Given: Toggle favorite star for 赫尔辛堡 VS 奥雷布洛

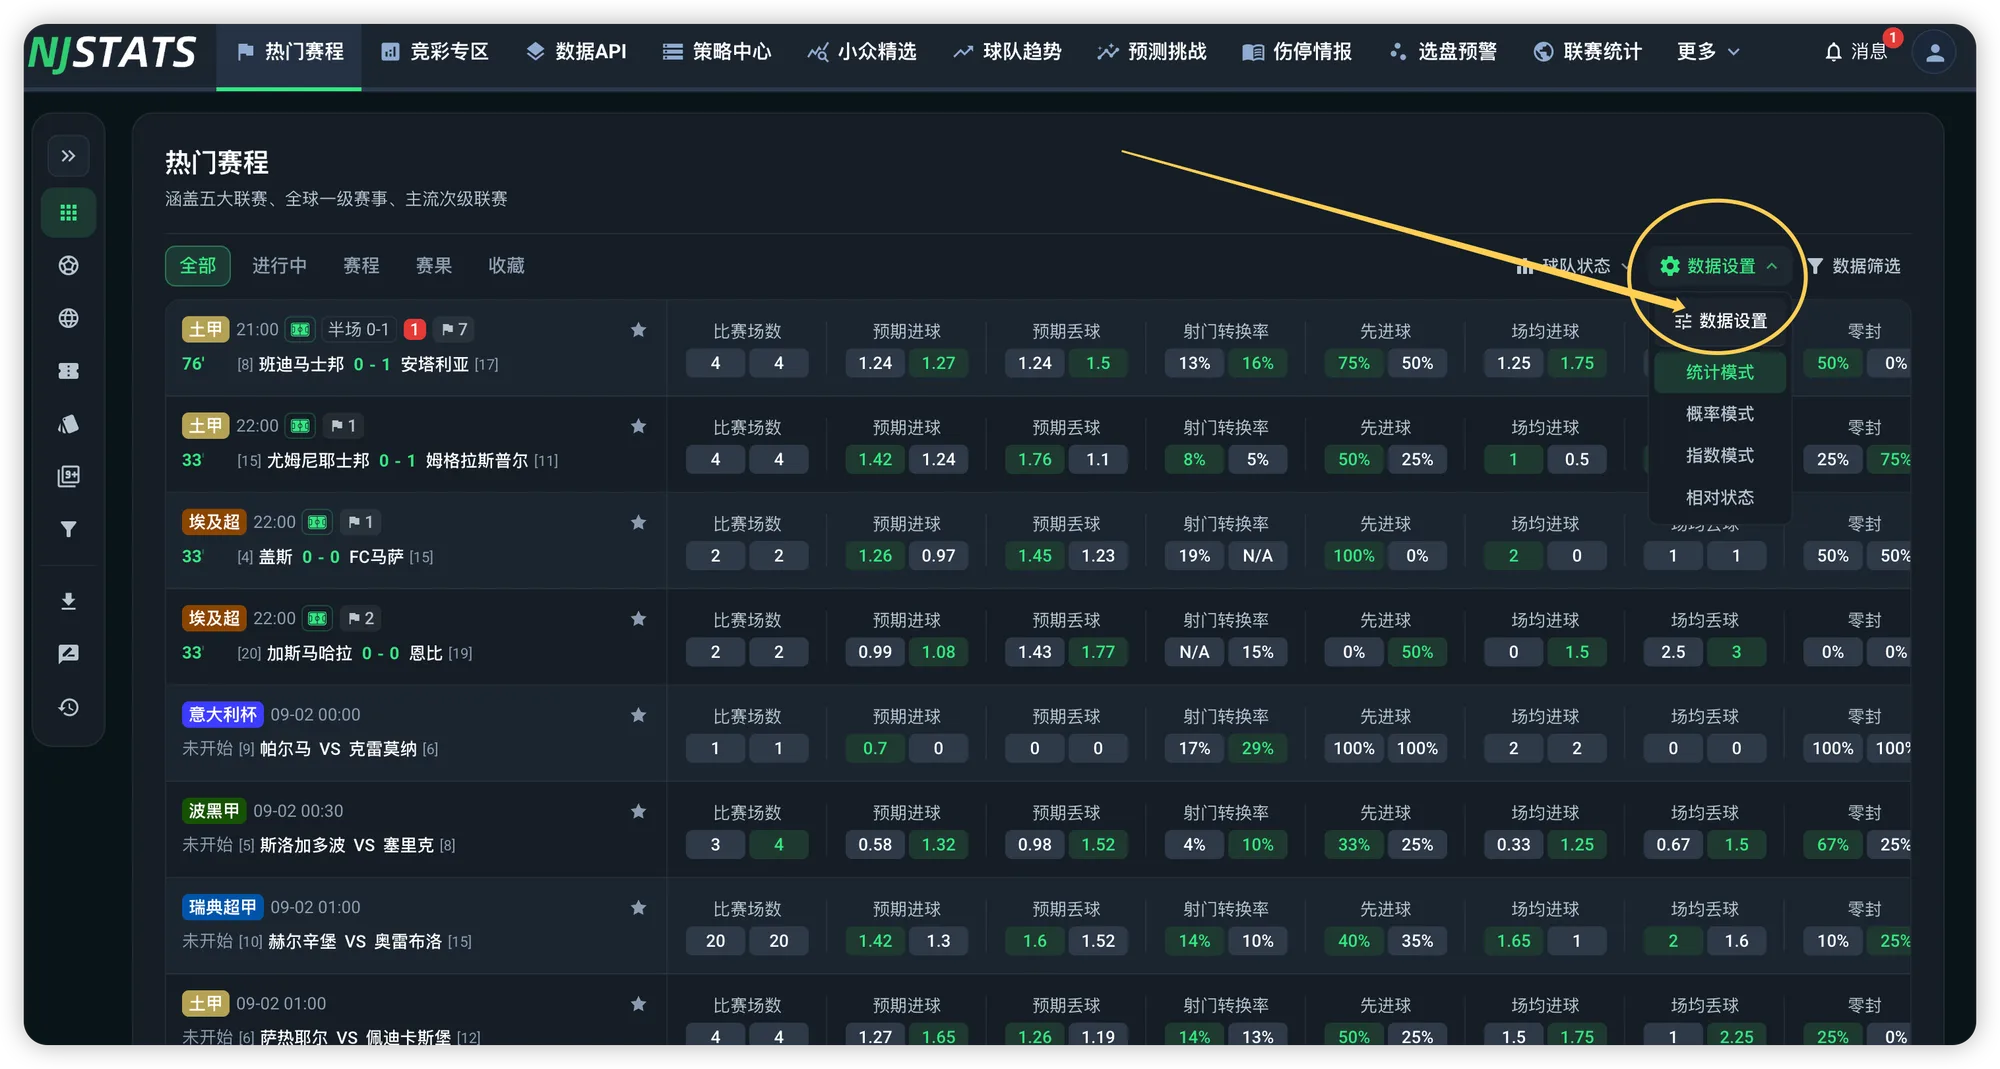Looking at the screenshot, I should tap(638, 908).
